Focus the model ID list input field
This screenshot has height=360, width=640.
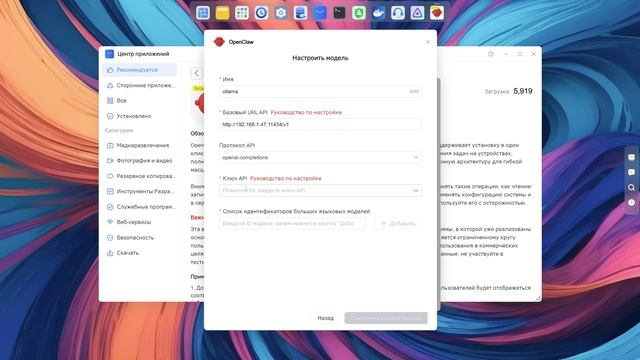(x=292, y=224)
